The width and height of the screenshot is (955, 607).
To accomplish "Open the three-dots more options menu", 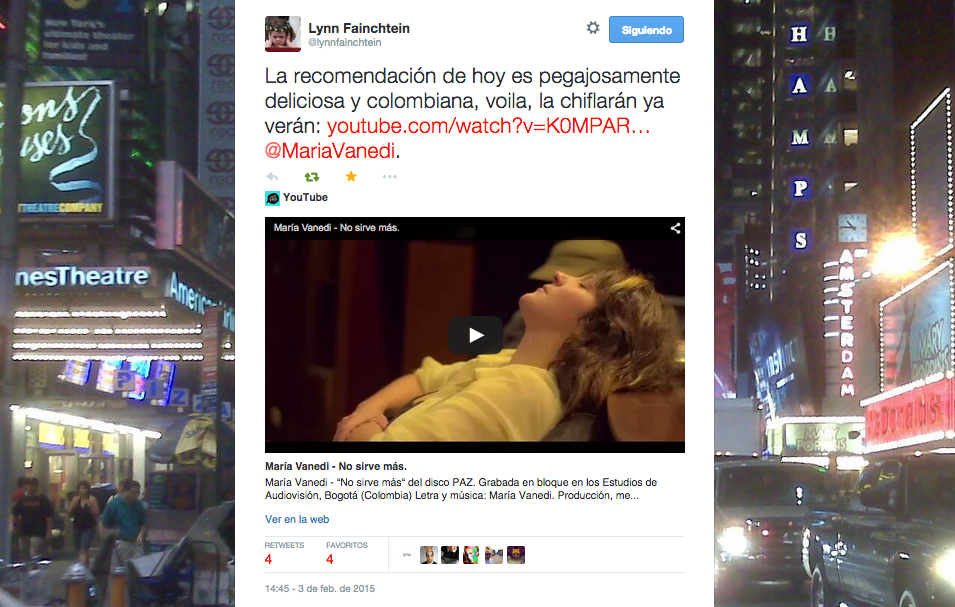I will point(390,177).
